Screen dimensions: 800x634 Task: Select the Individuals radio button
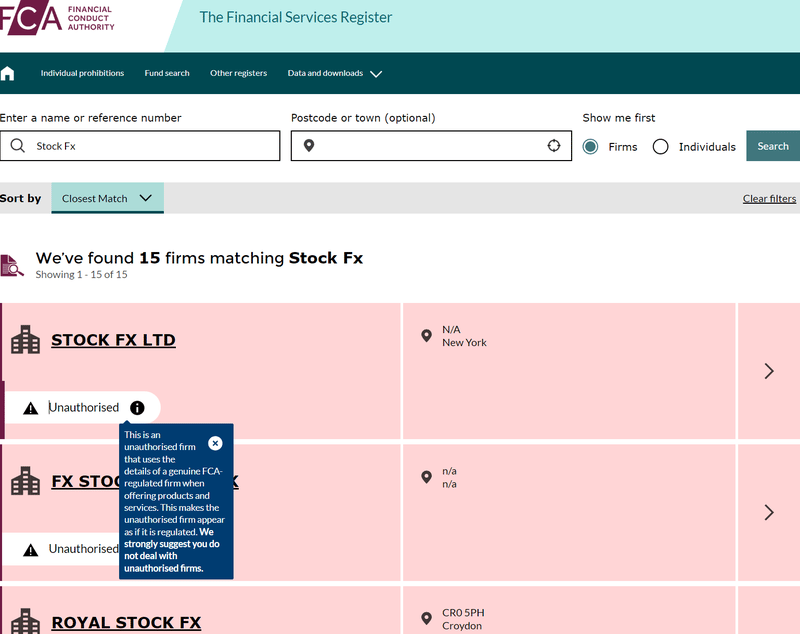pos(660,147)
